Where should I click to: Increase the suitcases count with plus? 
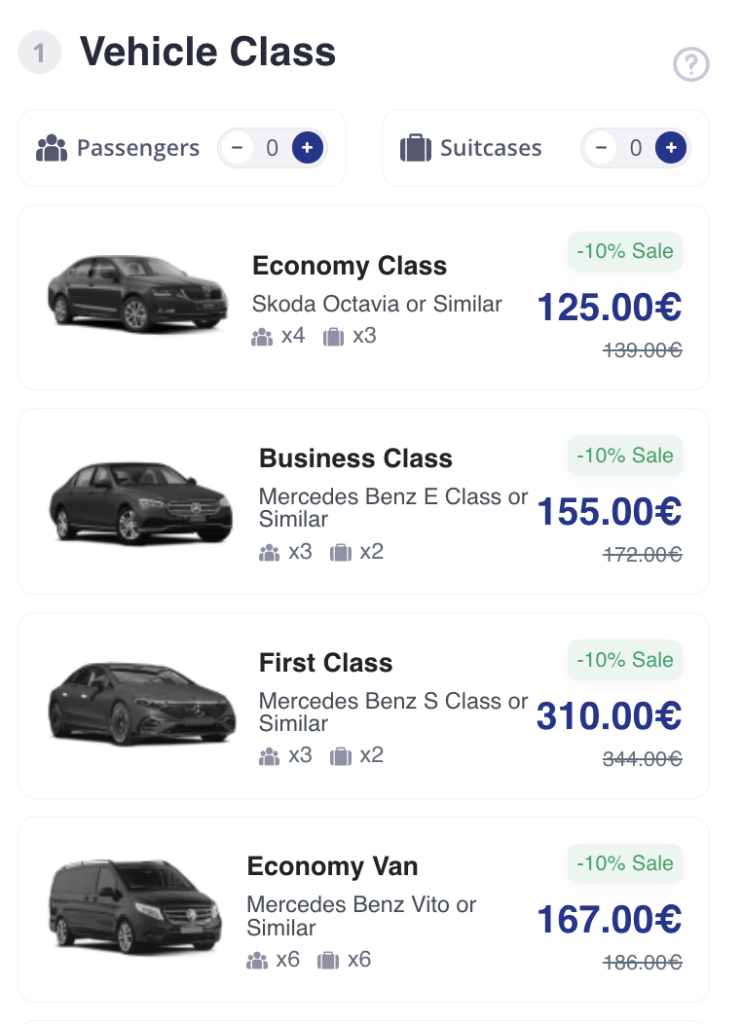click(x=670, y=148)
